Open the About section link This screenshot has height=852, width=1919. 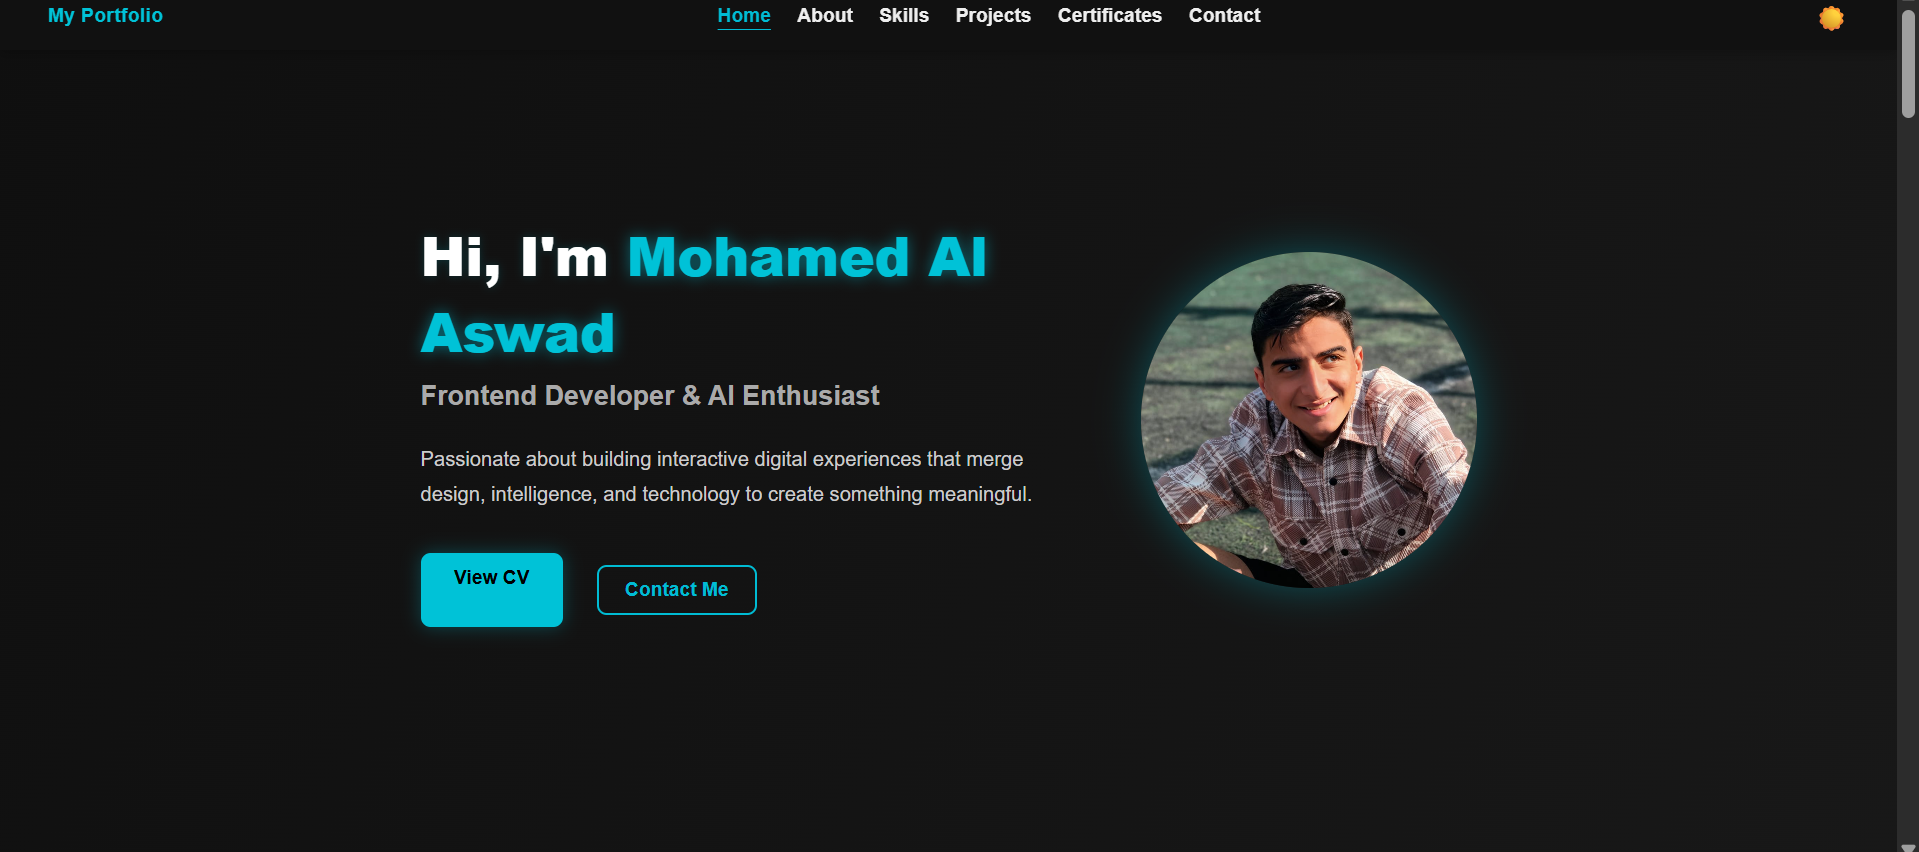pyautogui.click(x=825, y=15)
